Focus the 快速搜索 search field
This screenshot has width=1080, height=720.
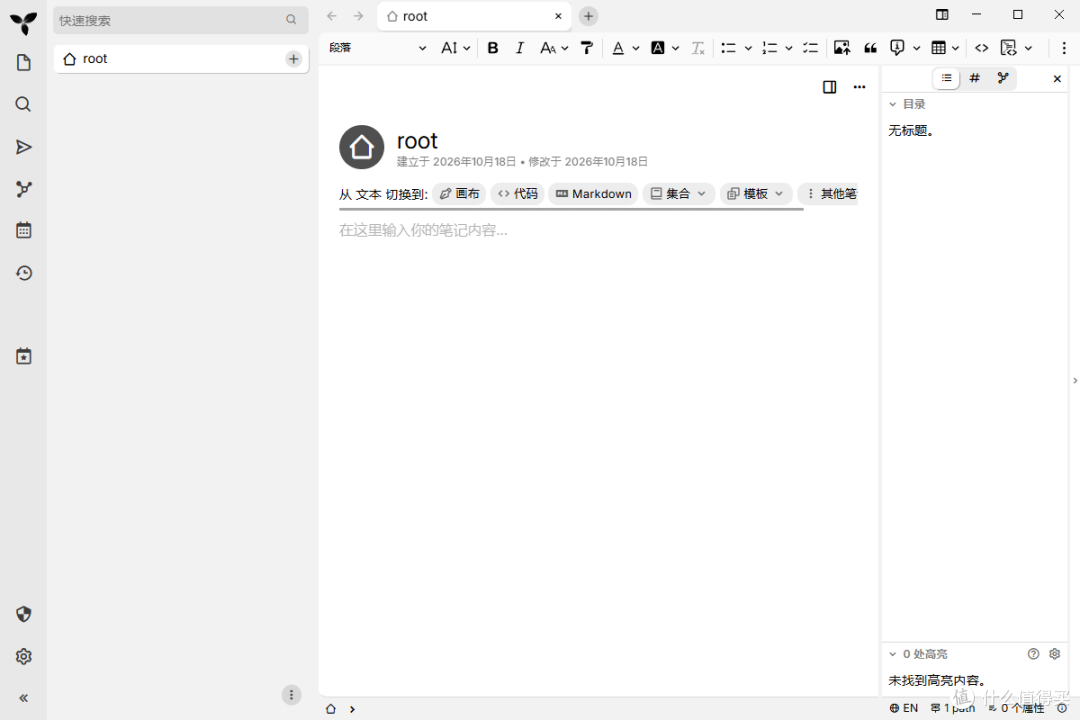point(180,20)
